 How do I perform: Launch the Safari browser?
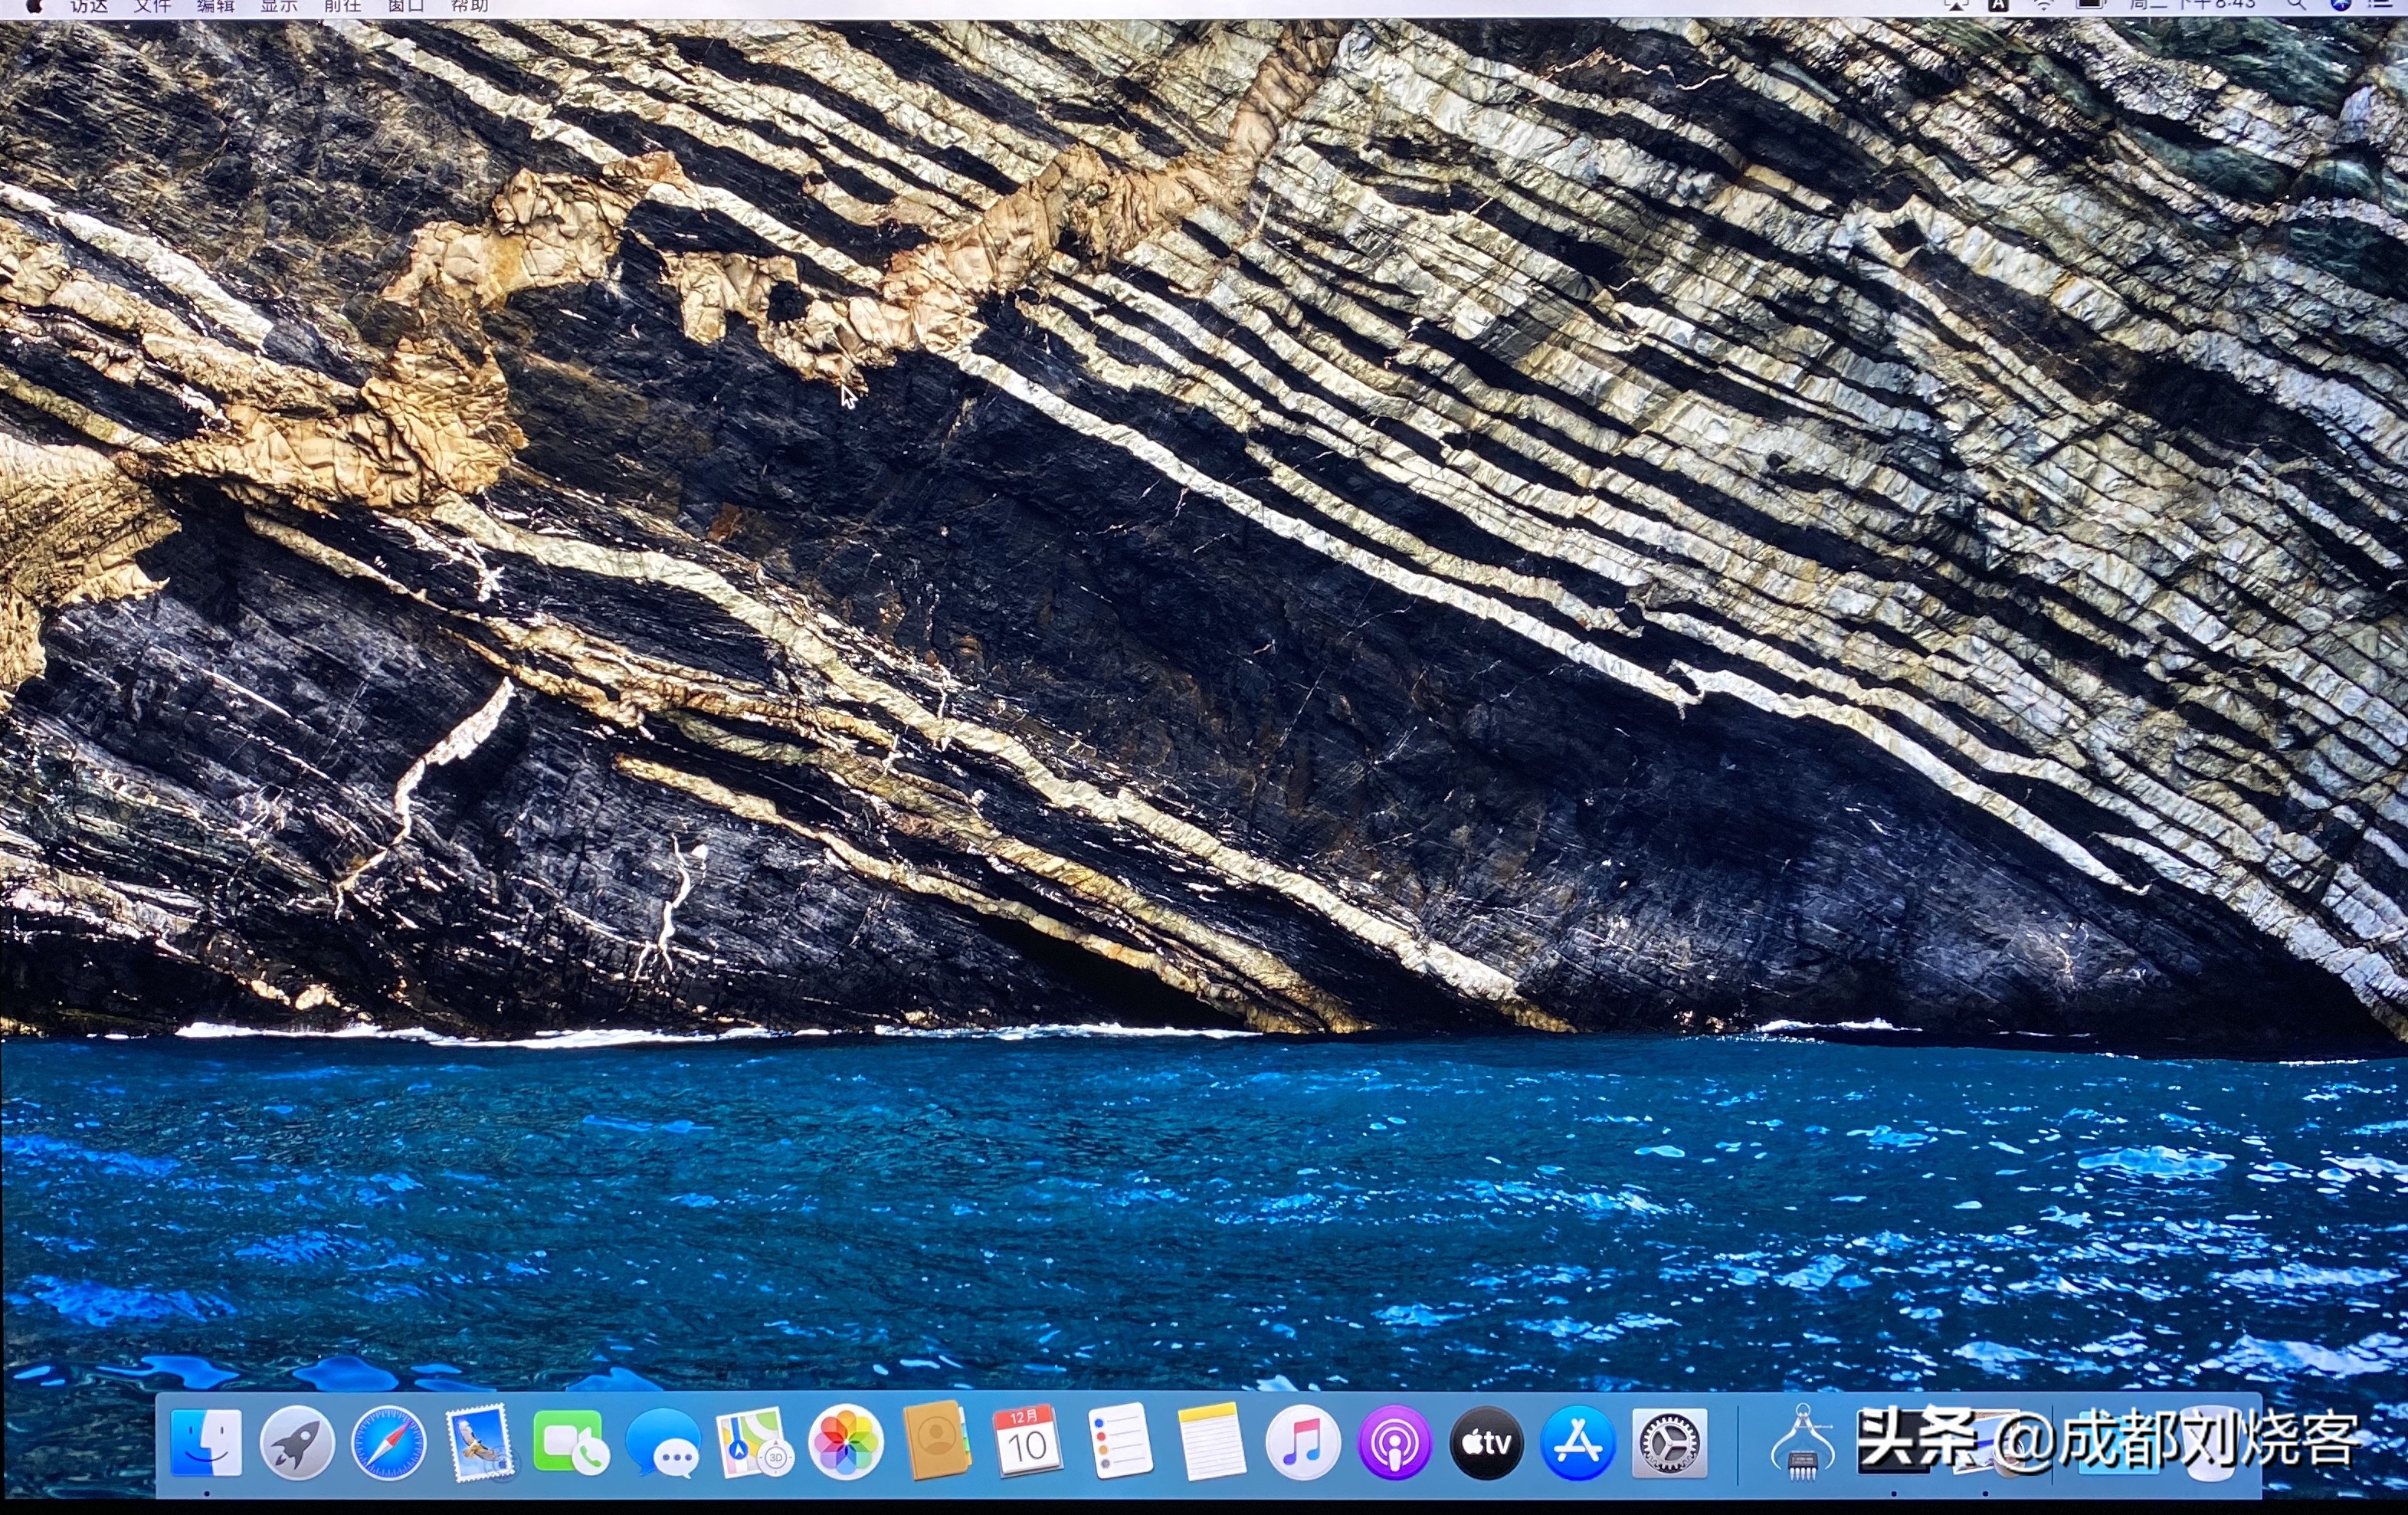point(389,1443)
